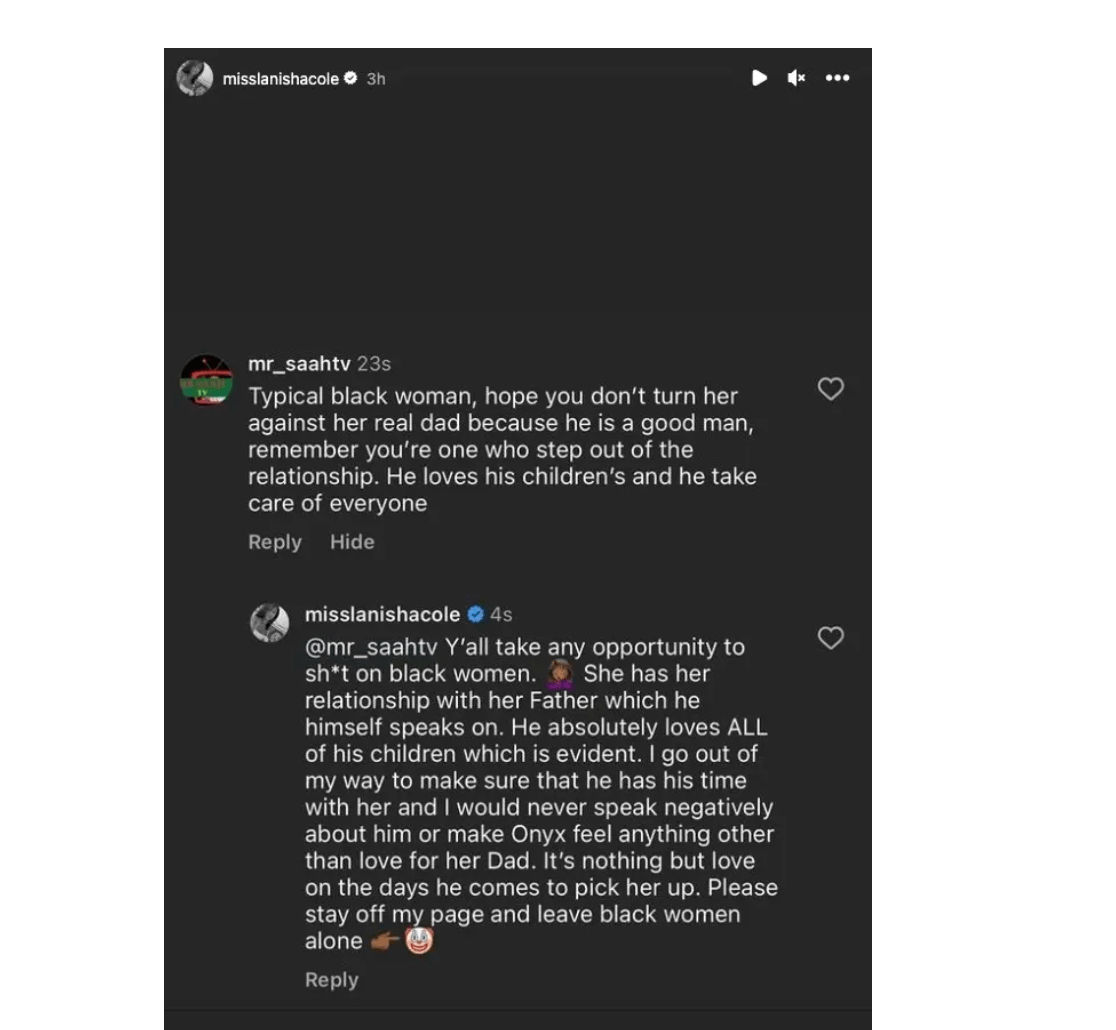Viewport: 1116px width, 1030px height.
Task: Like mr_saahtv's comment with heart icon
Action: pyautogui.click(x=831, y=389)
